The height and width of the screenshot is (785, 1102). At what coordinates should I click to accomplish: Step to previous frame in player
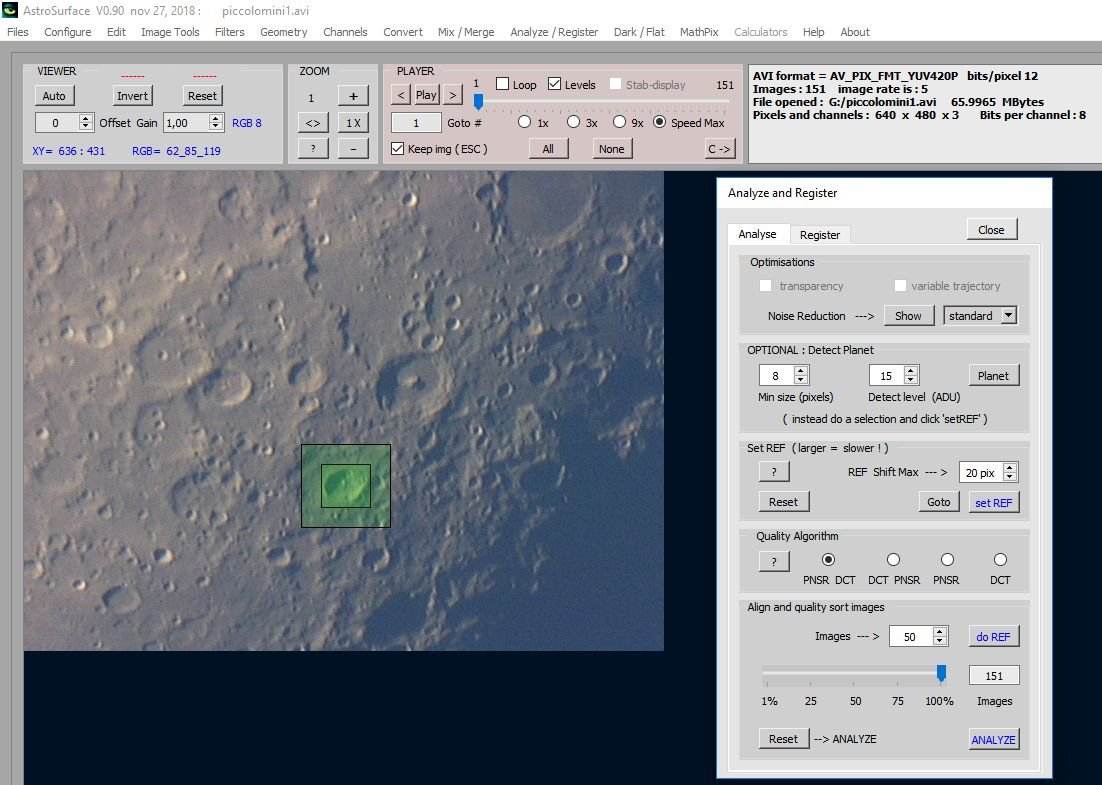tap(401, 95)
